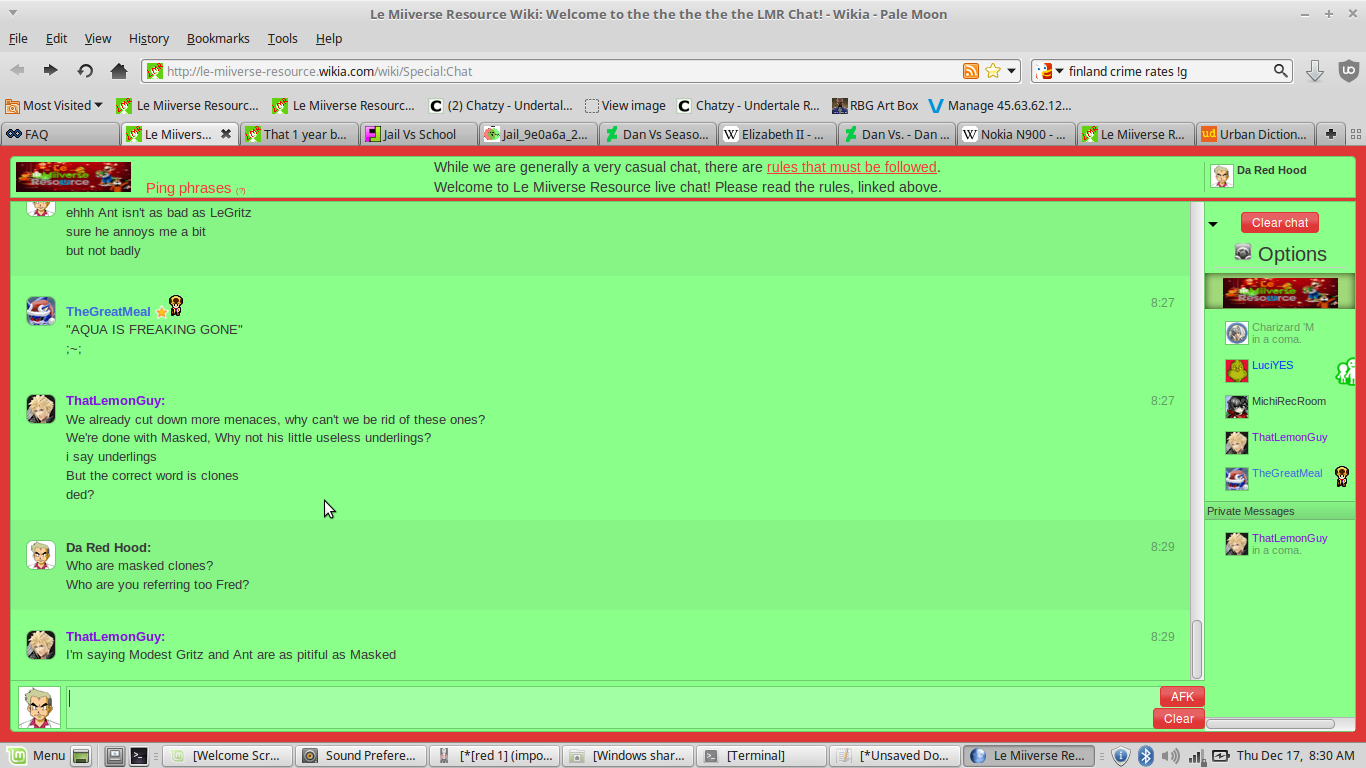Open the Edit menu
This screenshot has width=1366, height=768.
point(56,38)
